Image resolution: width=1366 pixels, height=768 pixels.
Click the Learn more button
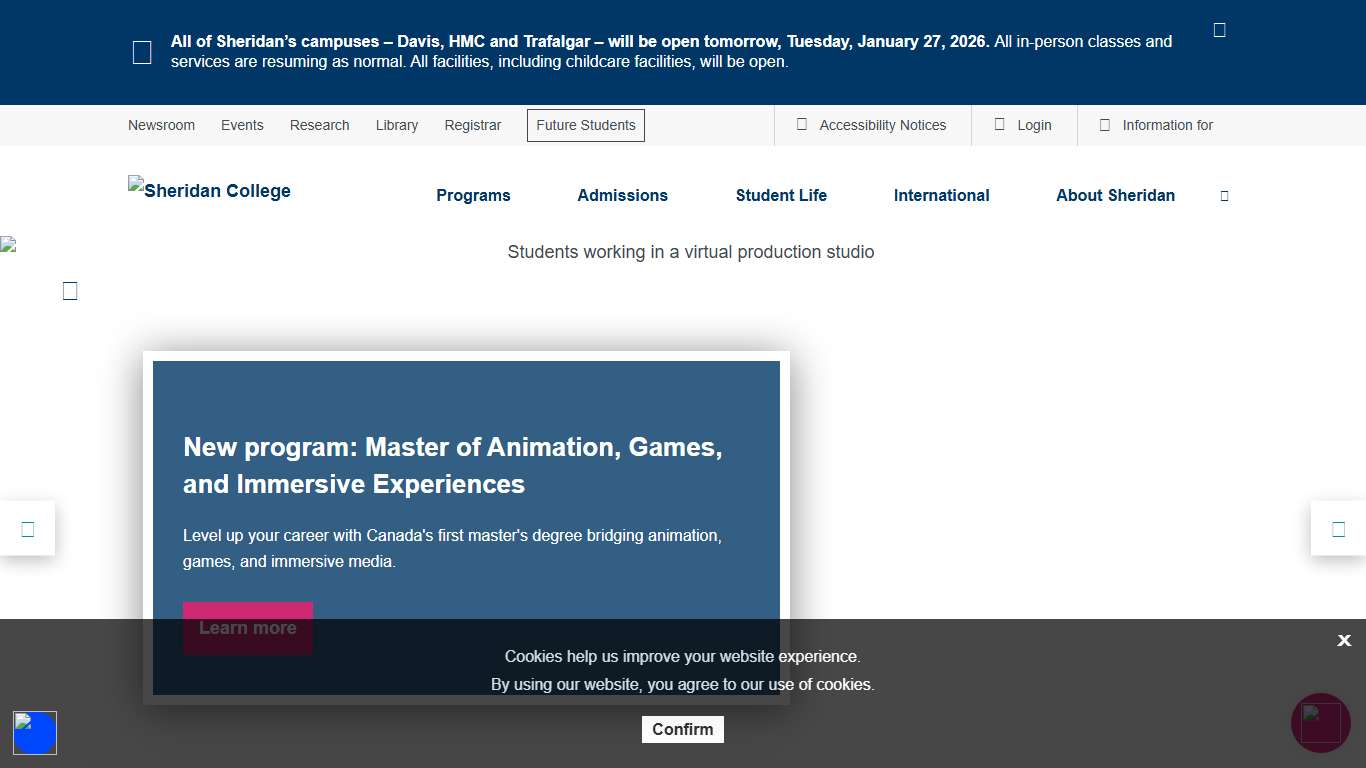point(247,628)
